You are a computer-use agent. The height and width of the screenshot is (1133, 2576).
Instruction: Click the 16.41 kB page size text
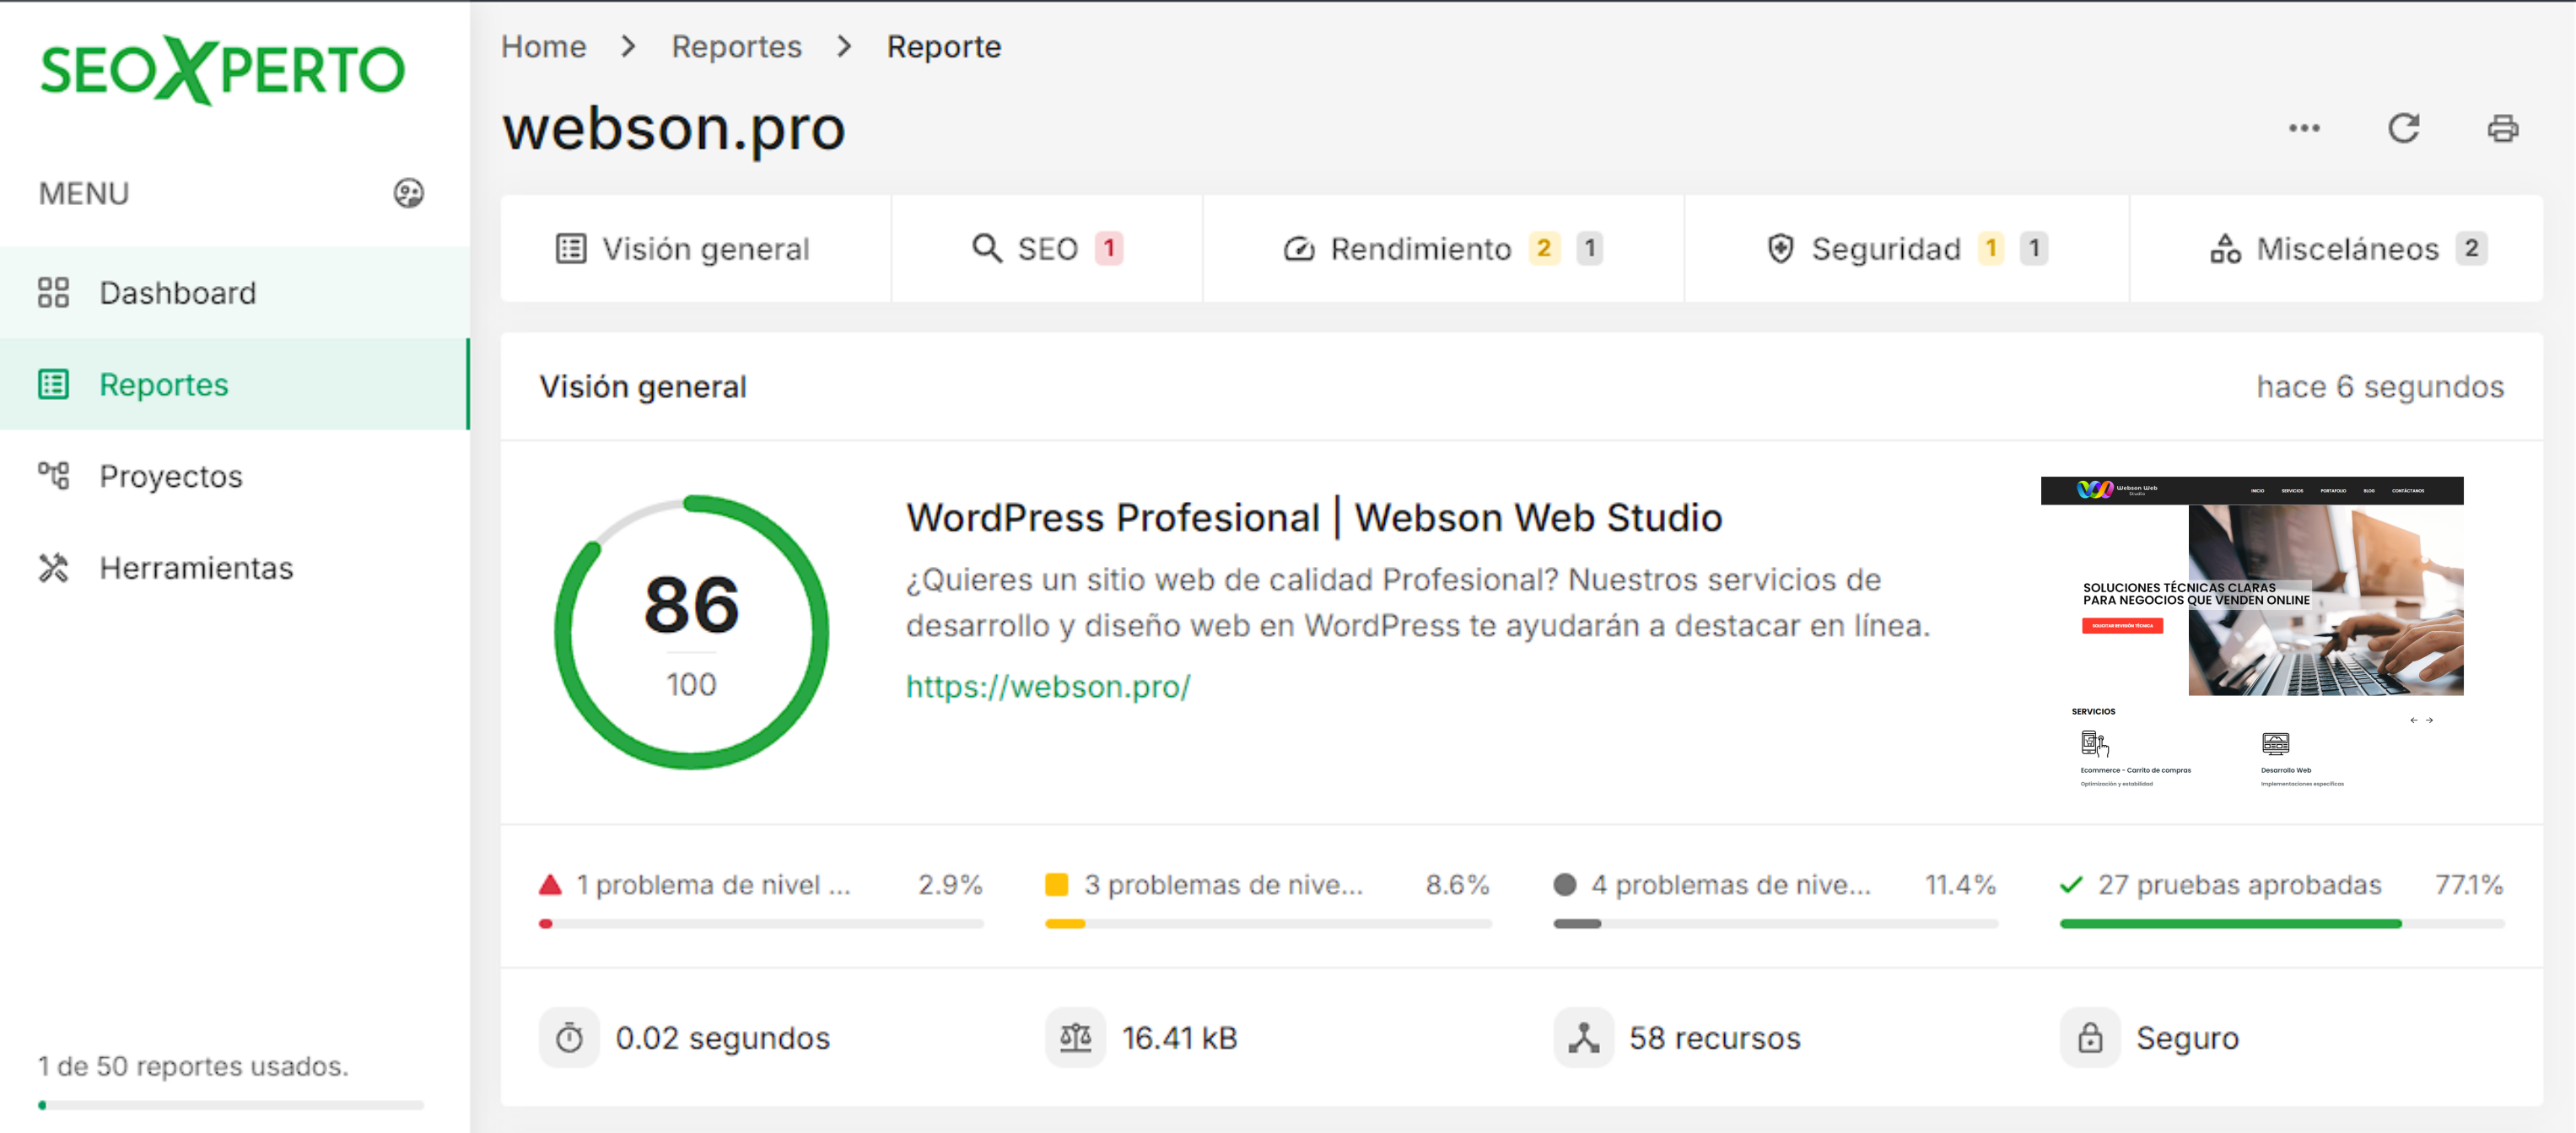1180,1038
